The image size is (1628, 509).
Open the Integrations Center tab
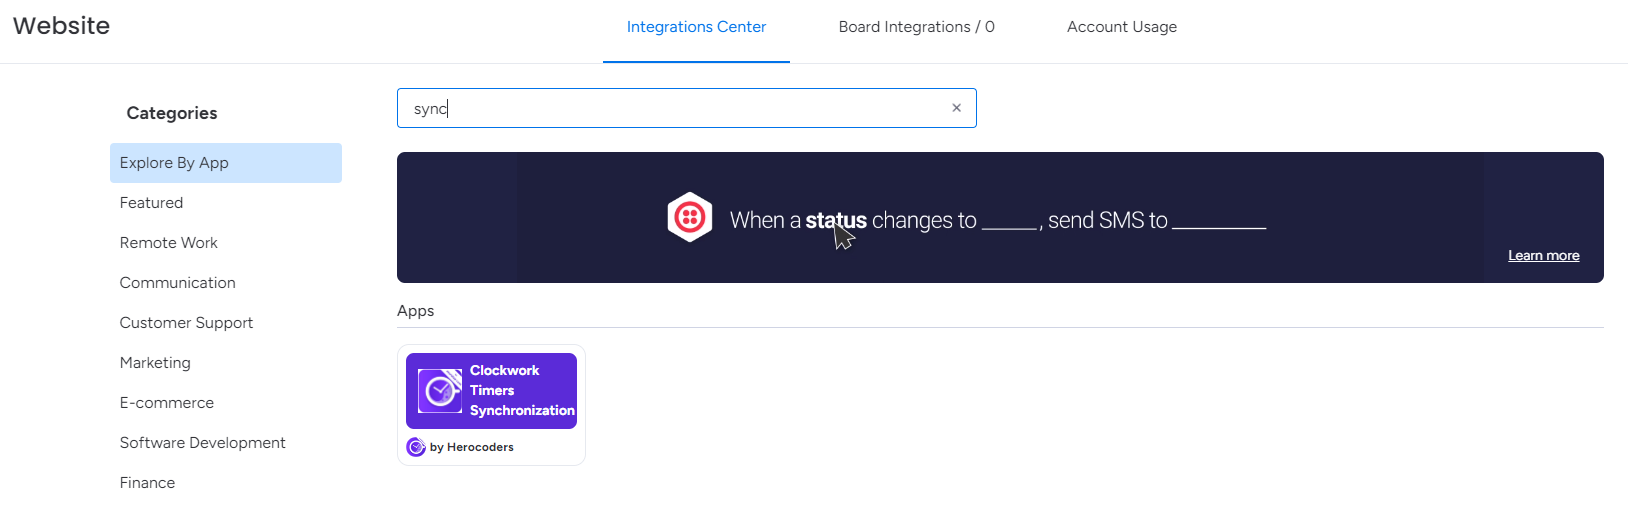(696, 27)
